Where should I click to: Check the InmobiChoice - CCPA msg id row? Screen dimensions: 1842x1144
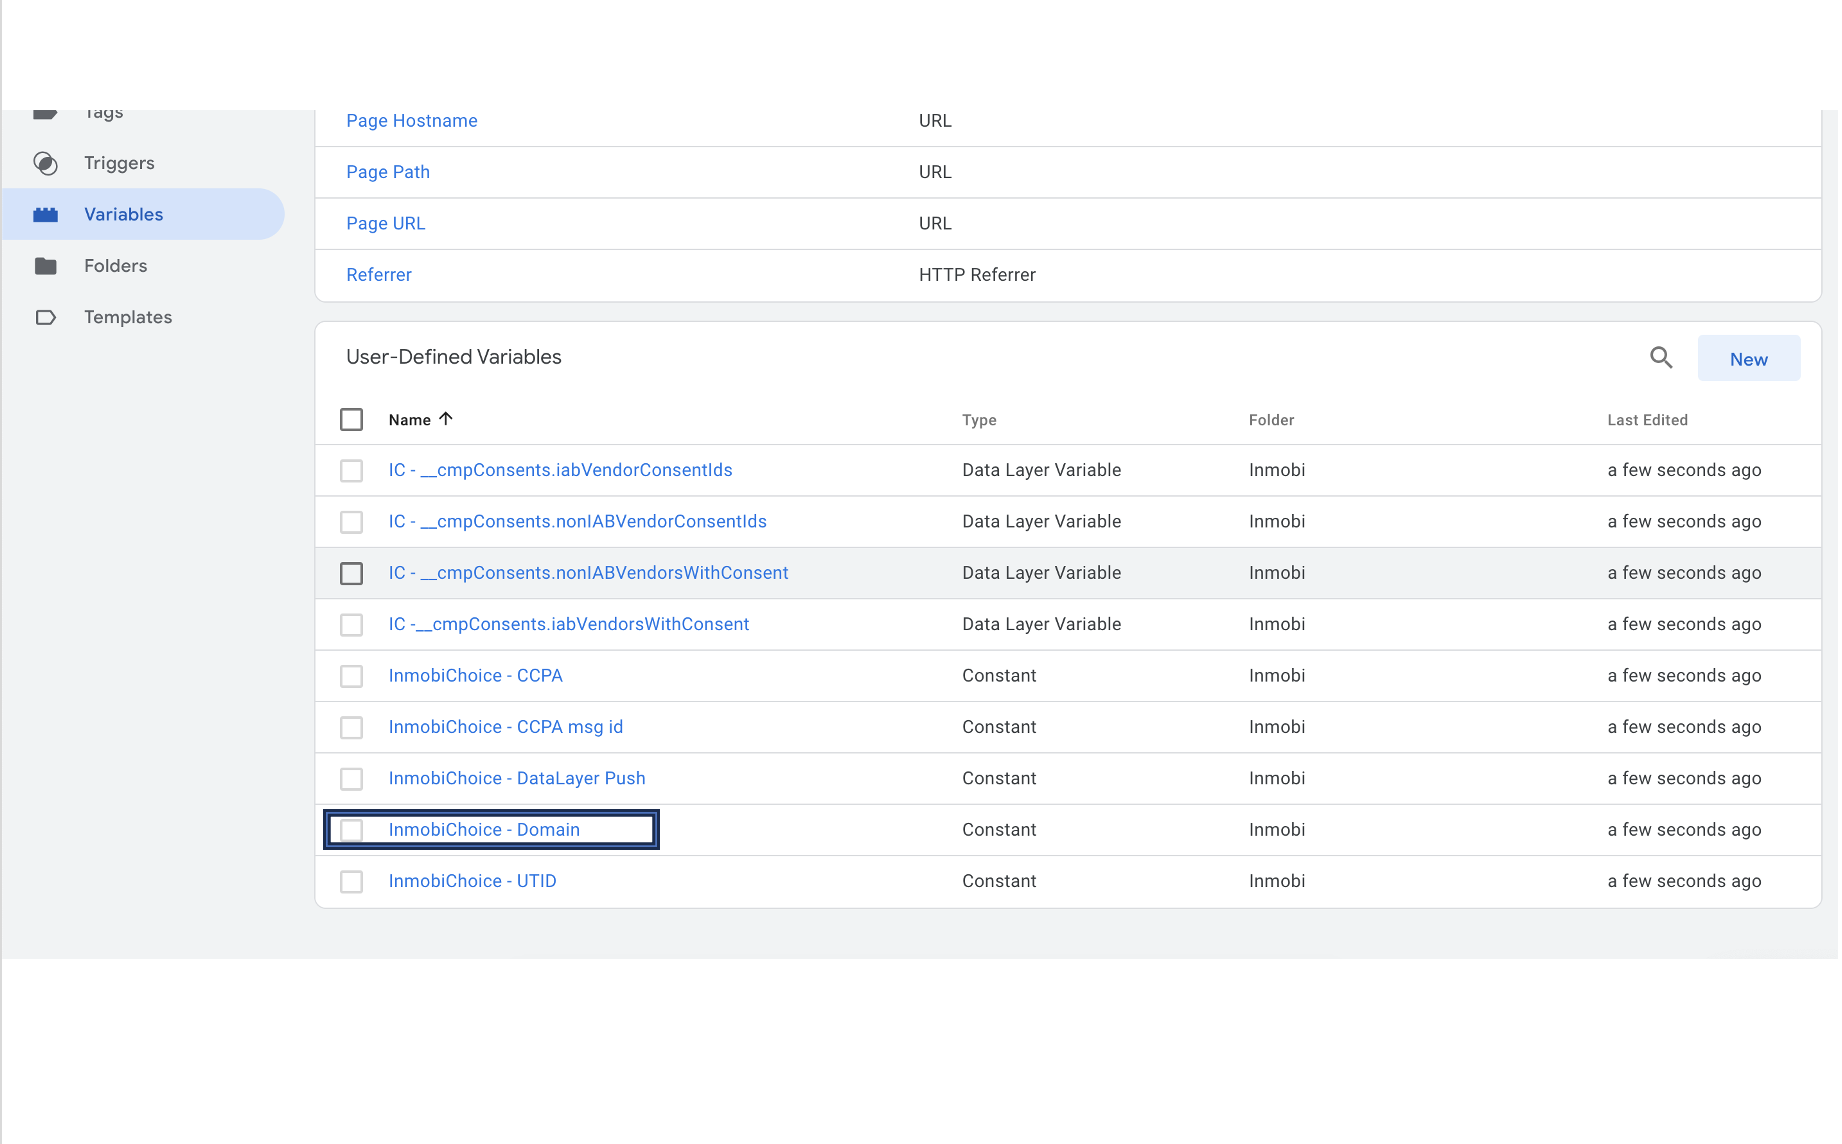click(x=351, y=727)
